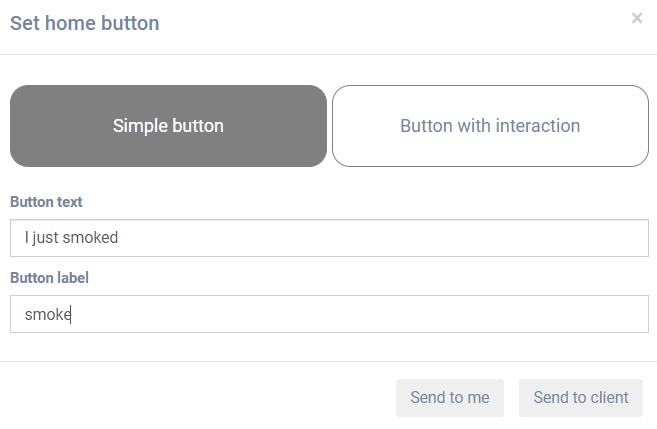This screenshot has height=429, width=657.
Task: Click the 'Button label' field label
Action: [x=49, y=278]
